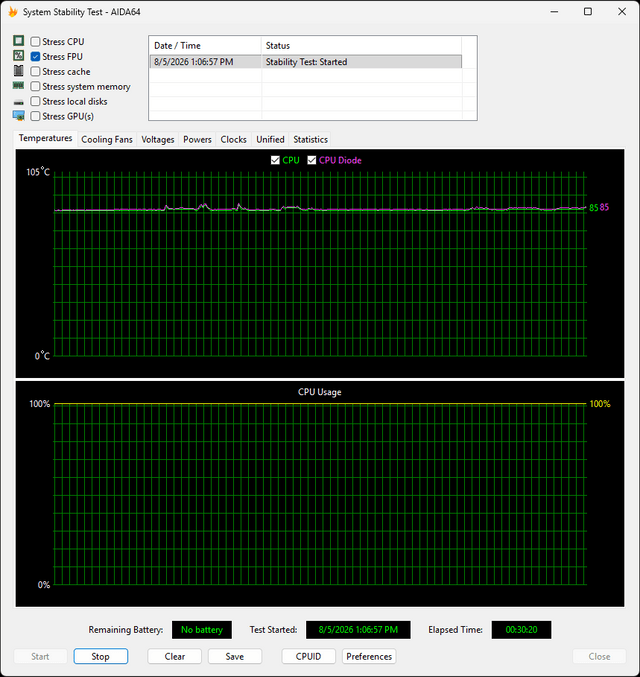Stop the running stability test
This screenshot has height=677, width=640.
[101, 656]
